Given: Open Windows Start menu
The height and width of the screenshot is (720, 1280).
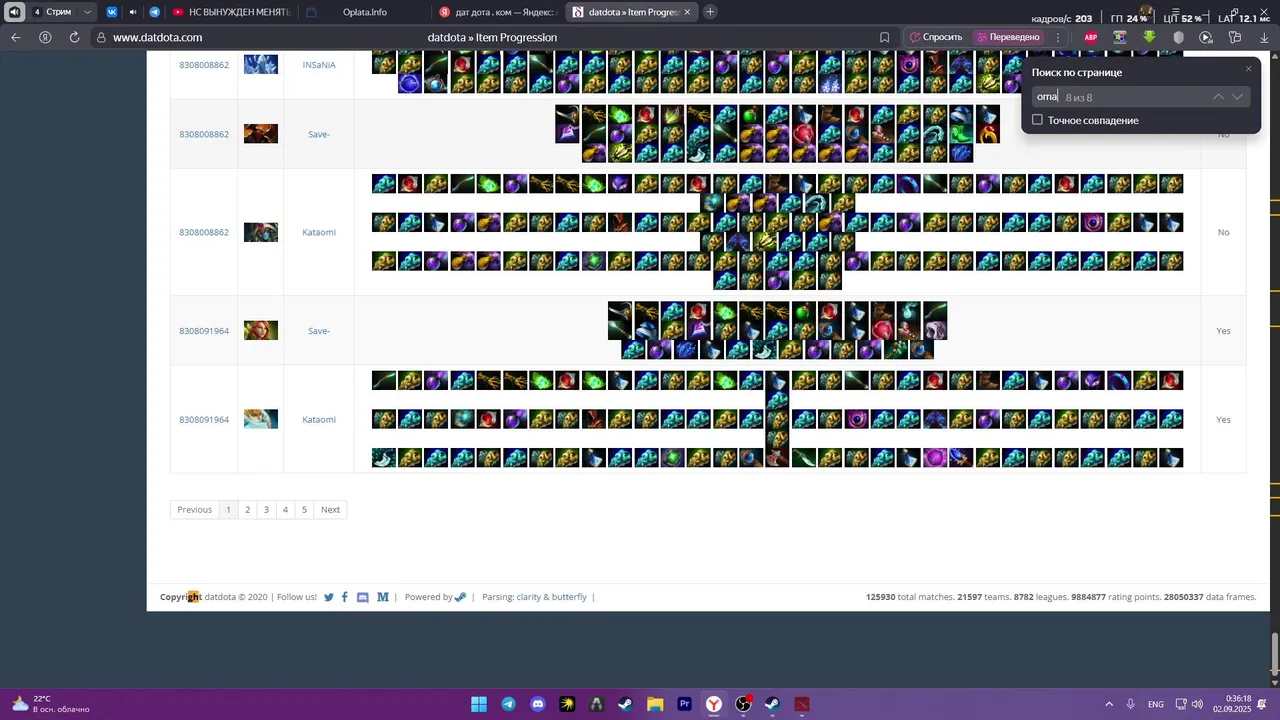Looking at the screenshot, I should [x=479, y=704].
